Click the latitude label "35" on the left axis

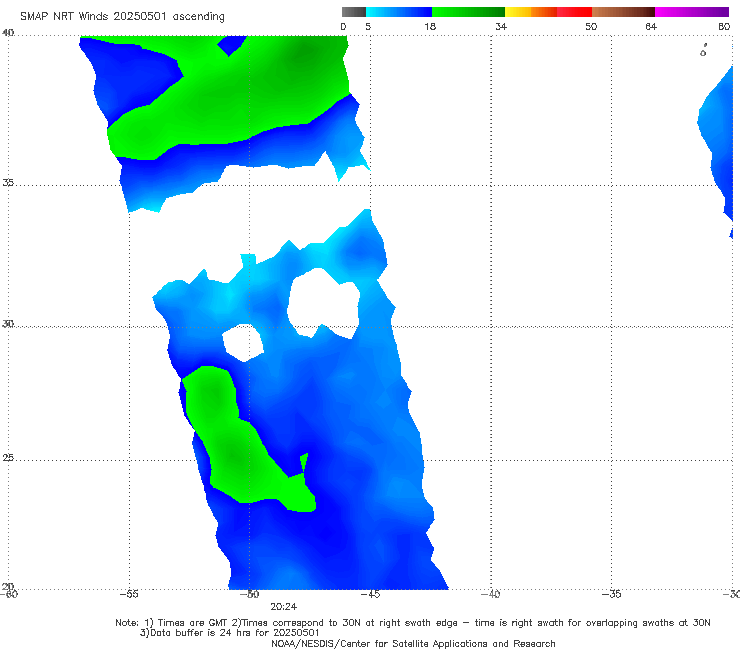[8, 182]
